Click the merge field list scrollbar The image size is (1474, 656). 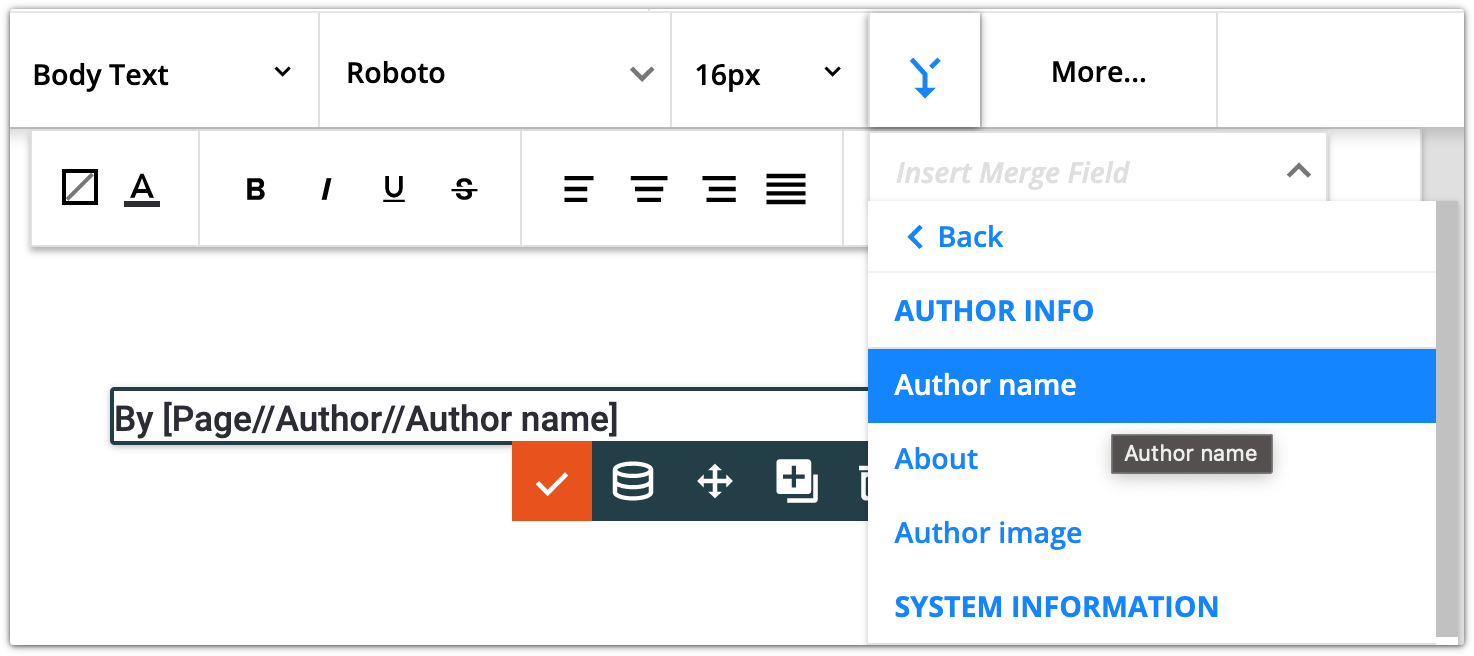tap(1447, 418)
